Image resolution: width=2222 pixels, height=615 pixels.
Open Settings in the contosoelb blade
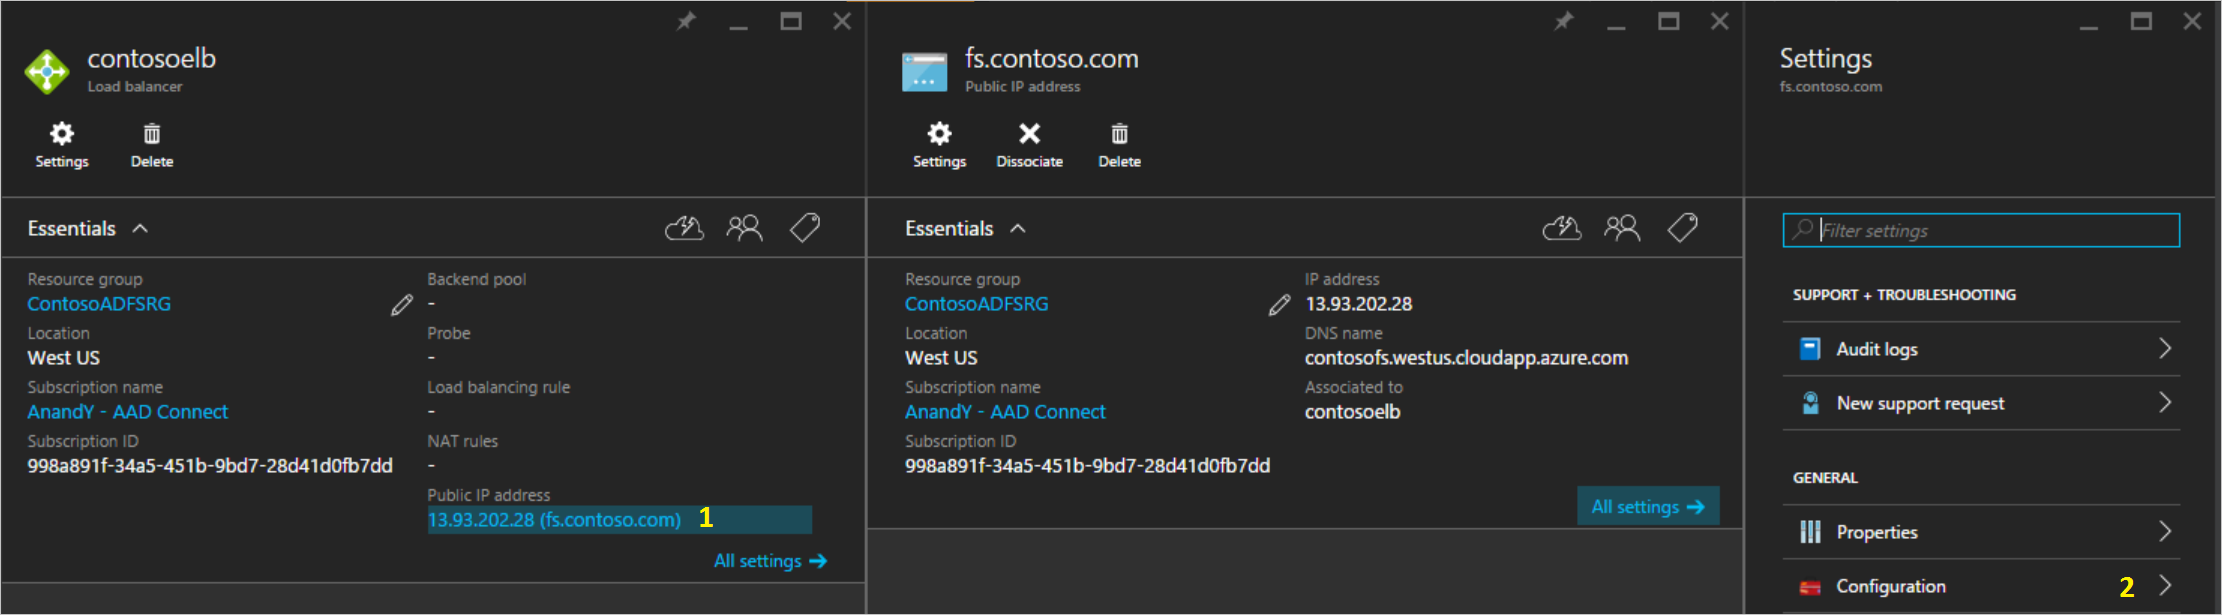[x=62, y=145]
